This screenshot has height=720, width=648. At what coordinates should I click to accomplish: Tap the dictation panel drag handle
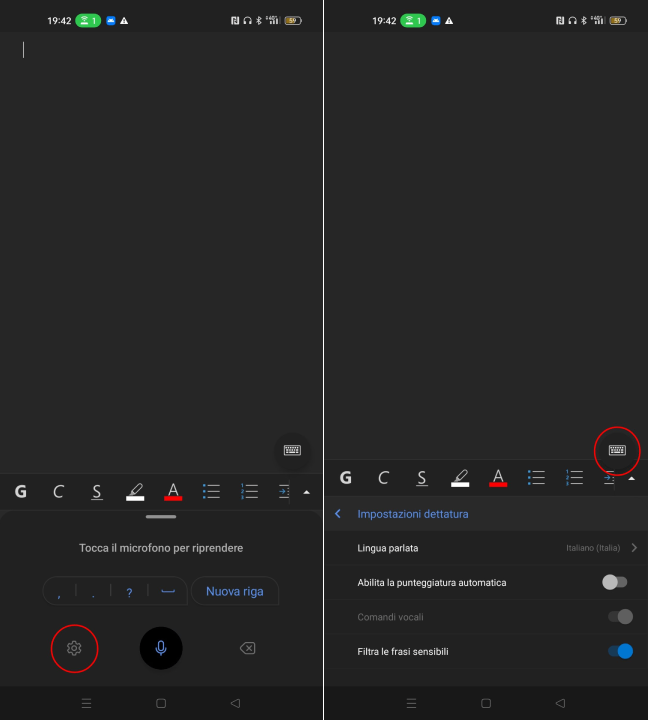(x=161, y=517)
